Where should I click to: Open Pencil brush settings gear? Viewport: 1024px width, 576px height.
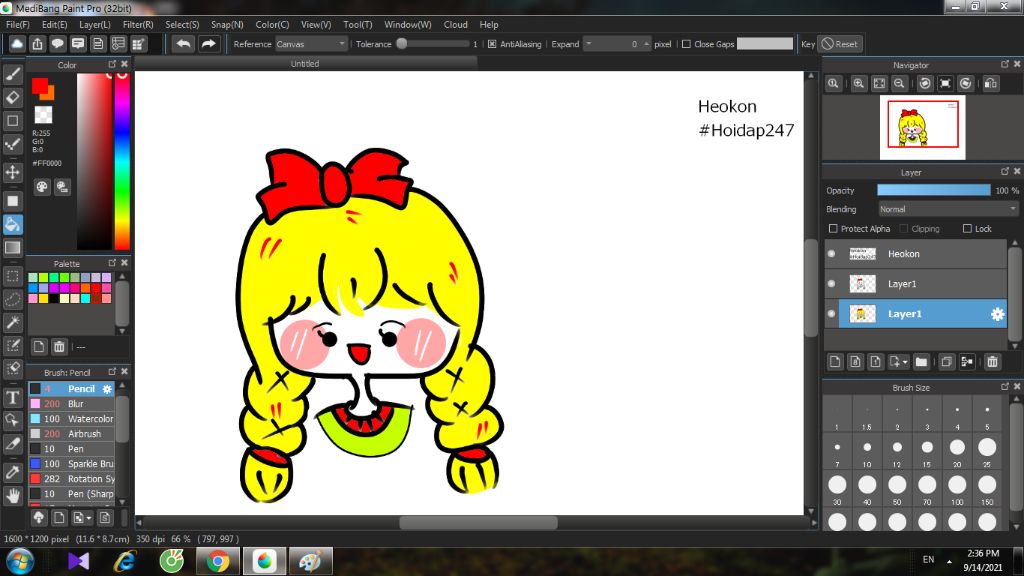tap(107, 389)
